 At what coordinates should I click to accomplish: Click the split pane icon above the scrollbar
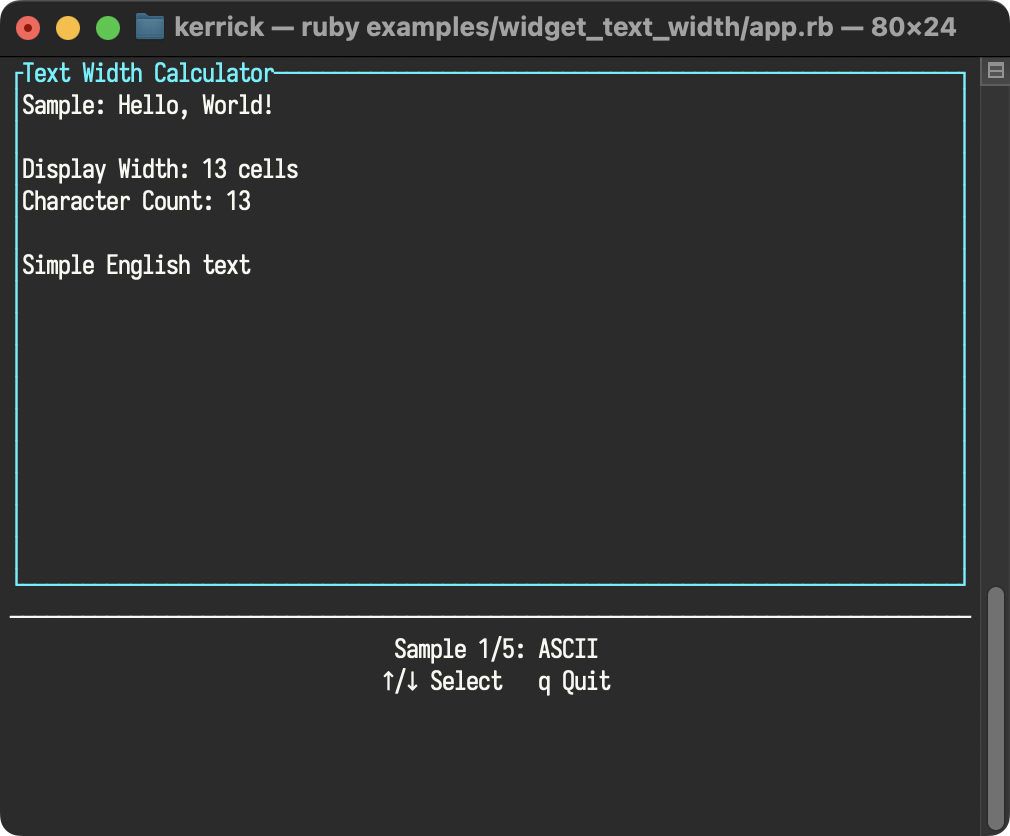(x=995, y=70)
